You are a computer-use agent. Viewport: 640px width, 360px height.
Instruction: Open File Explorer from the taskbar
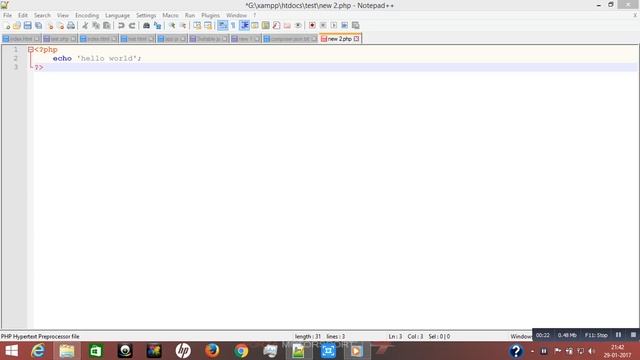67,351
